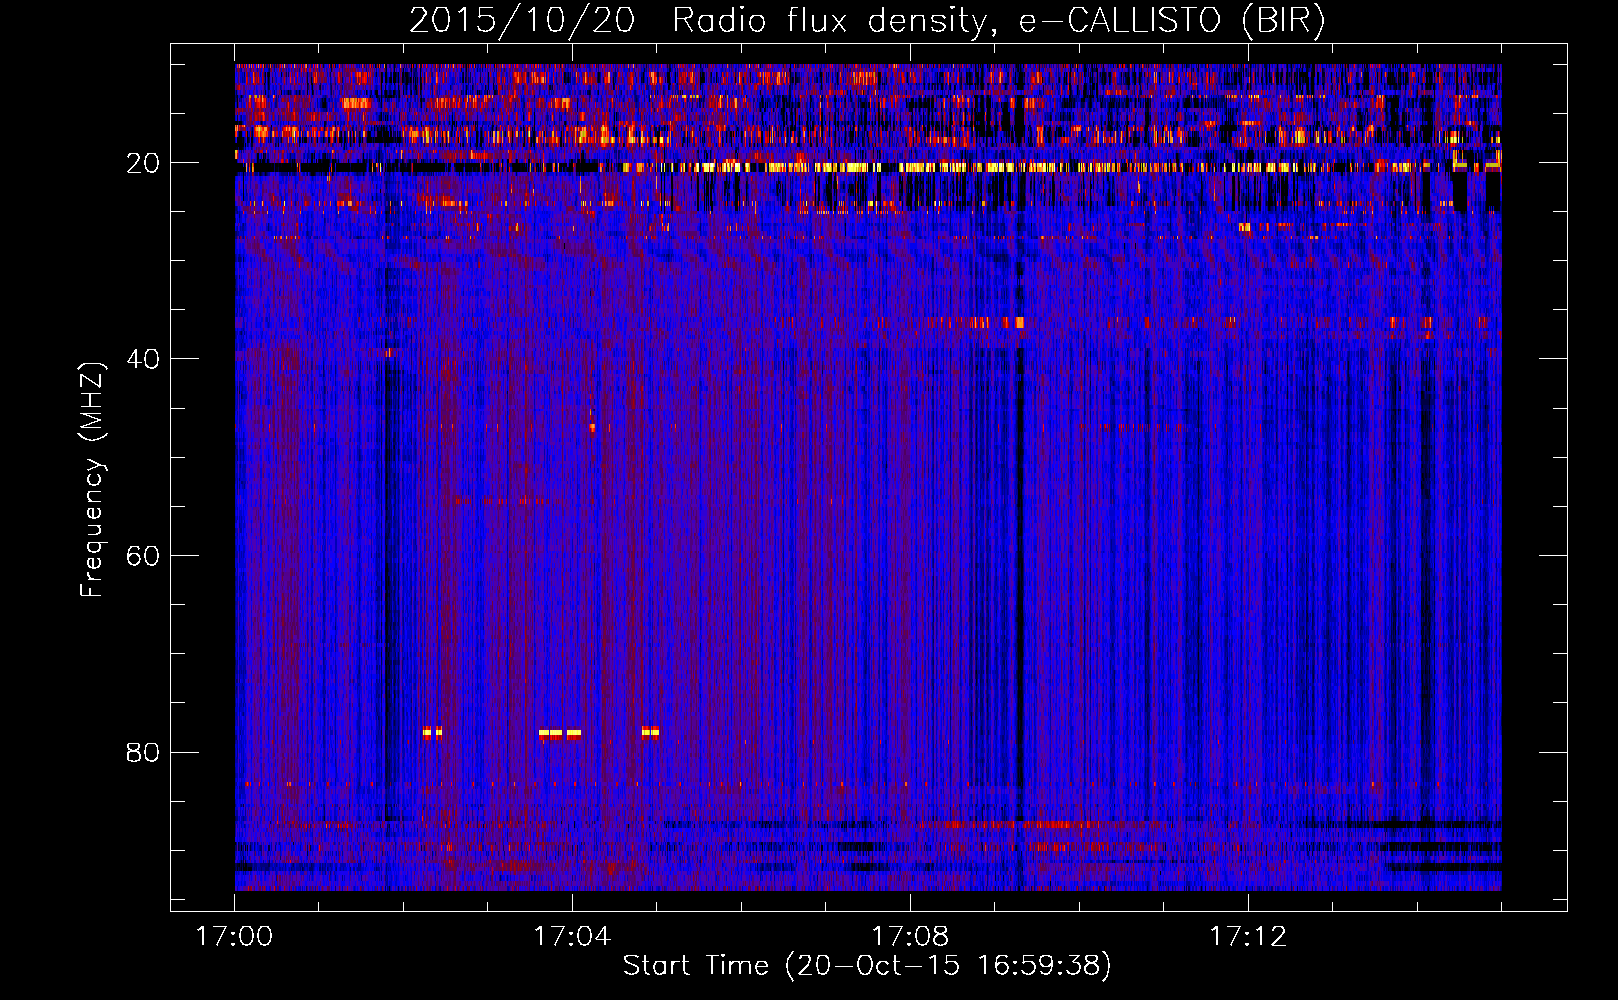The width and height of the screenshot is (1618, 1000).
Task: Click the 'Frequency (MHZ)' axis label
Action: 92,480
